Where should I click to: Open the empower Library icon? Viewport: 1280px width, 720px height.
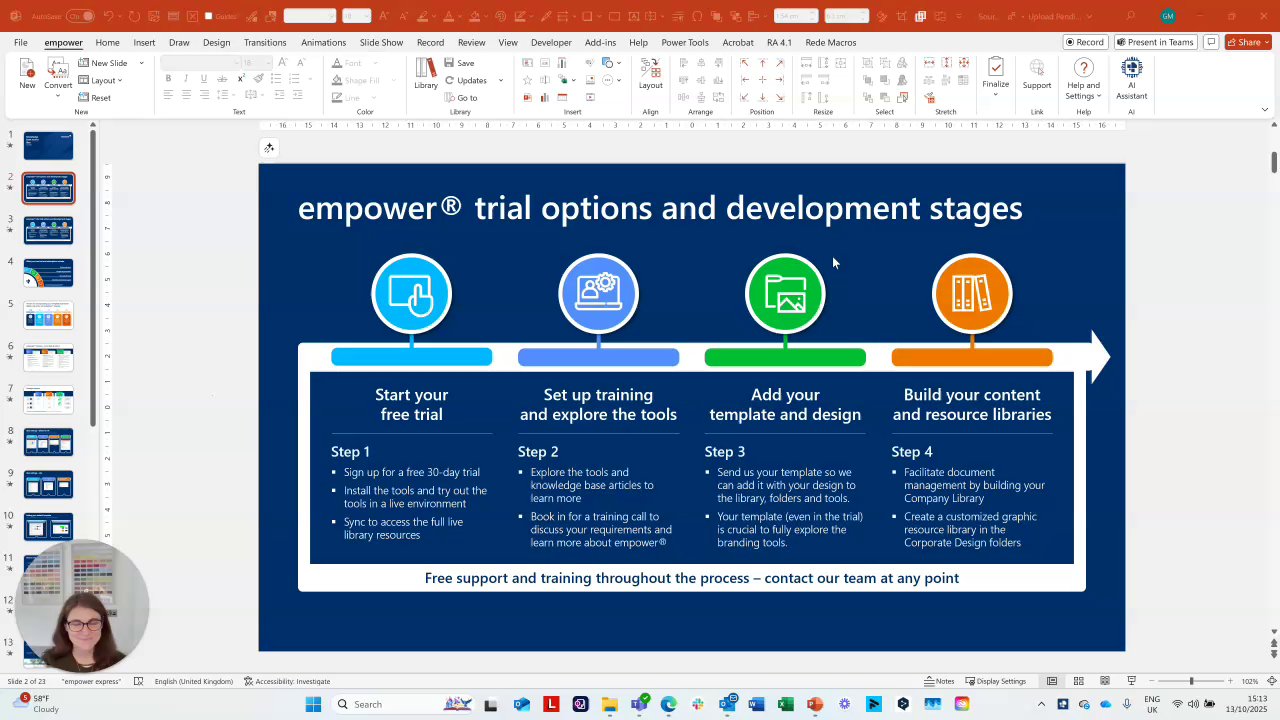(426, 73)
